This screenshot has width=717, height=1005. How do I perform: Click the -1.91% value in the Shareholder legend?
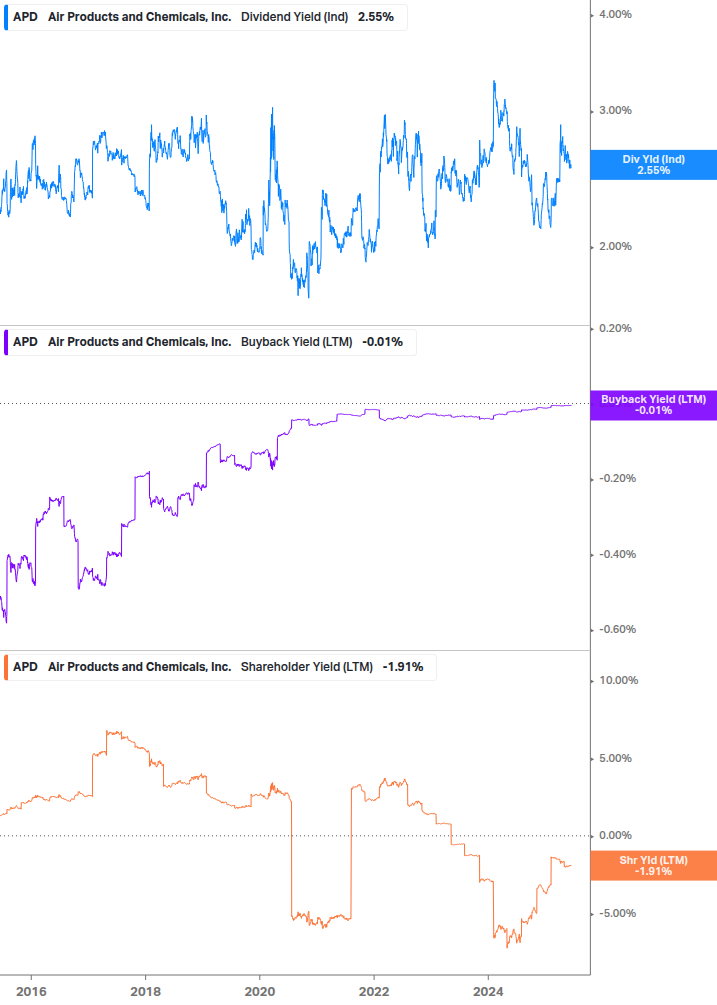(x=403, y=667)
